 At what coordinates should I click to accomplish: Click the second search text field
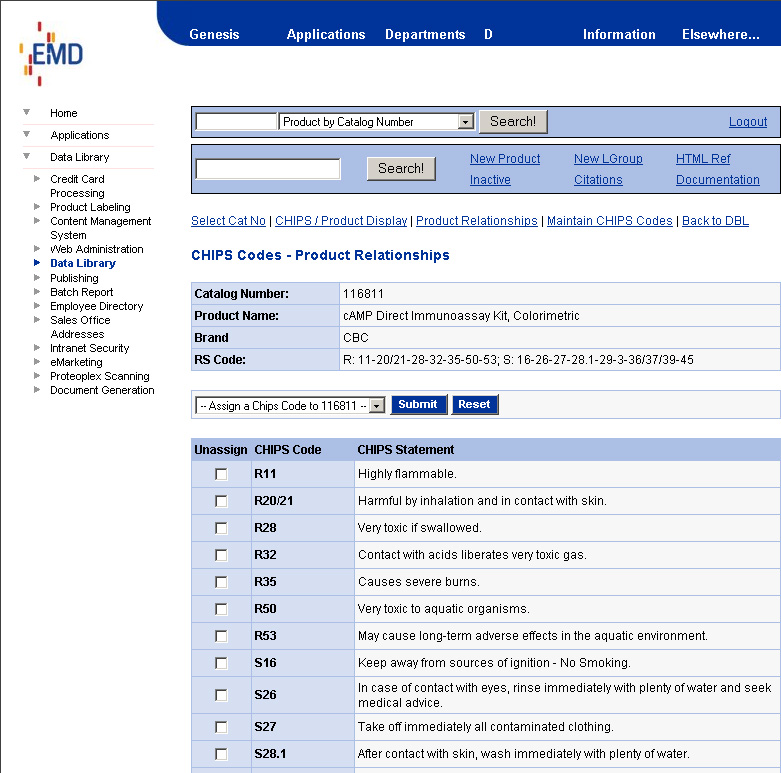(267, 169)
